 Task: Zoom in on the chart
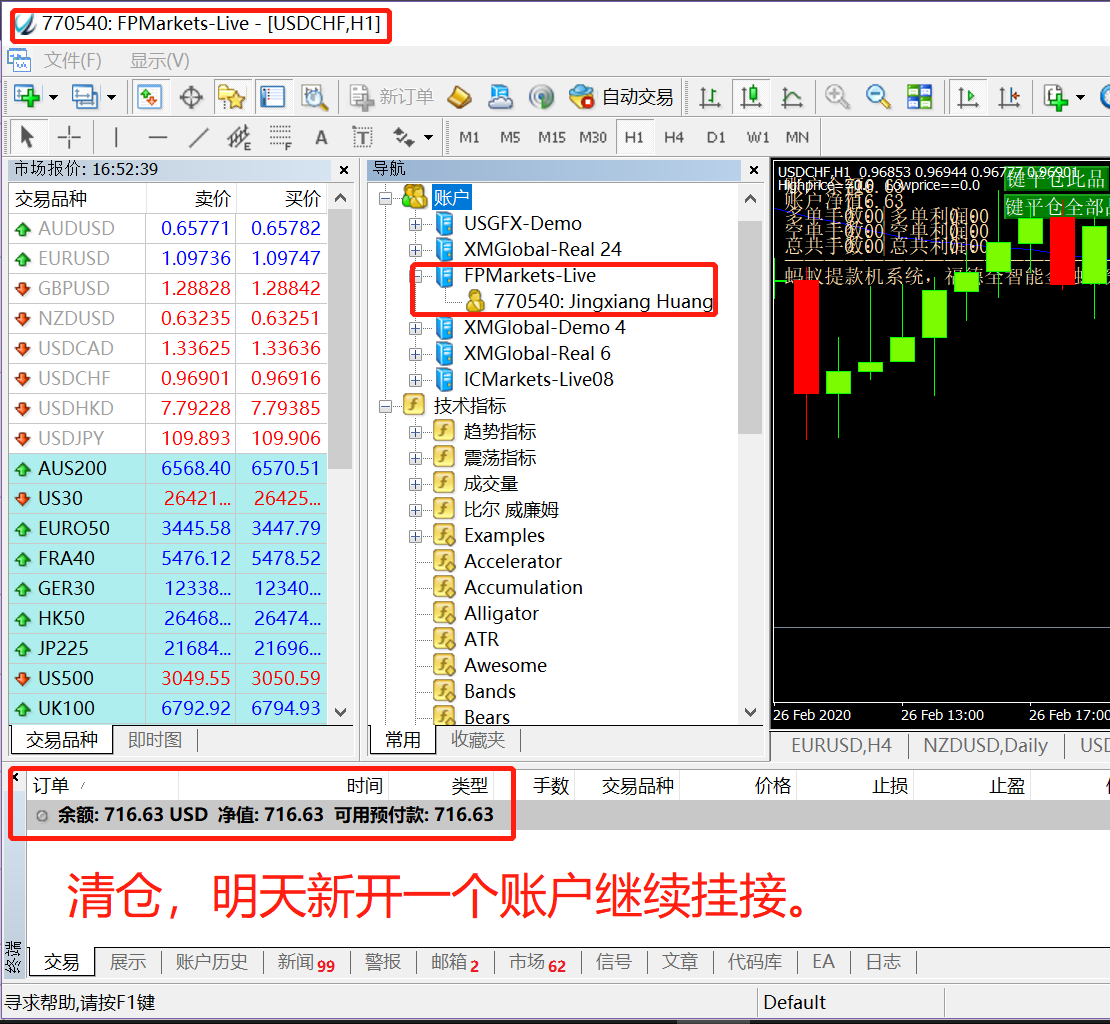click(x=837, y=97)
